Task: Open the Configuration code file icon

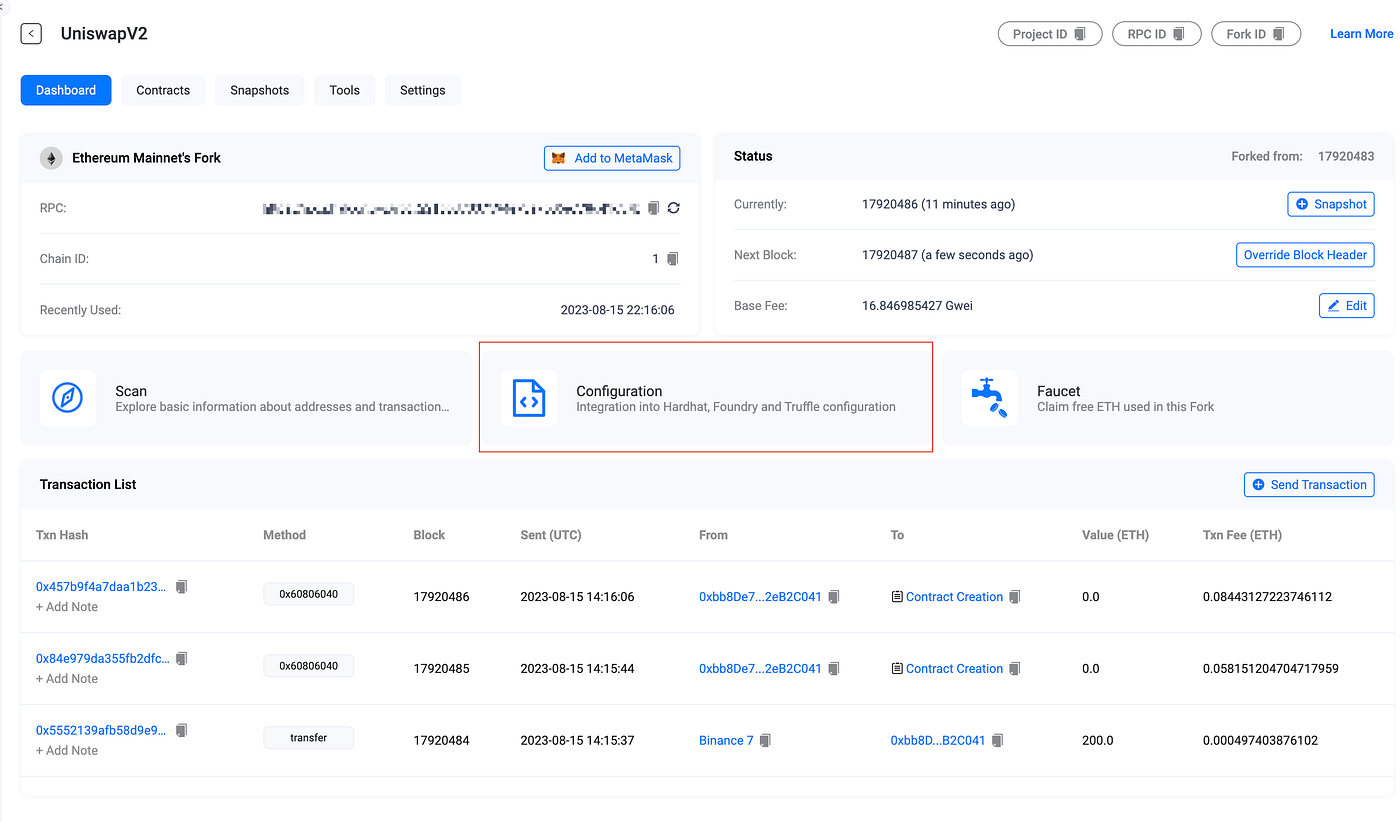Action: [x=529, y=398]
